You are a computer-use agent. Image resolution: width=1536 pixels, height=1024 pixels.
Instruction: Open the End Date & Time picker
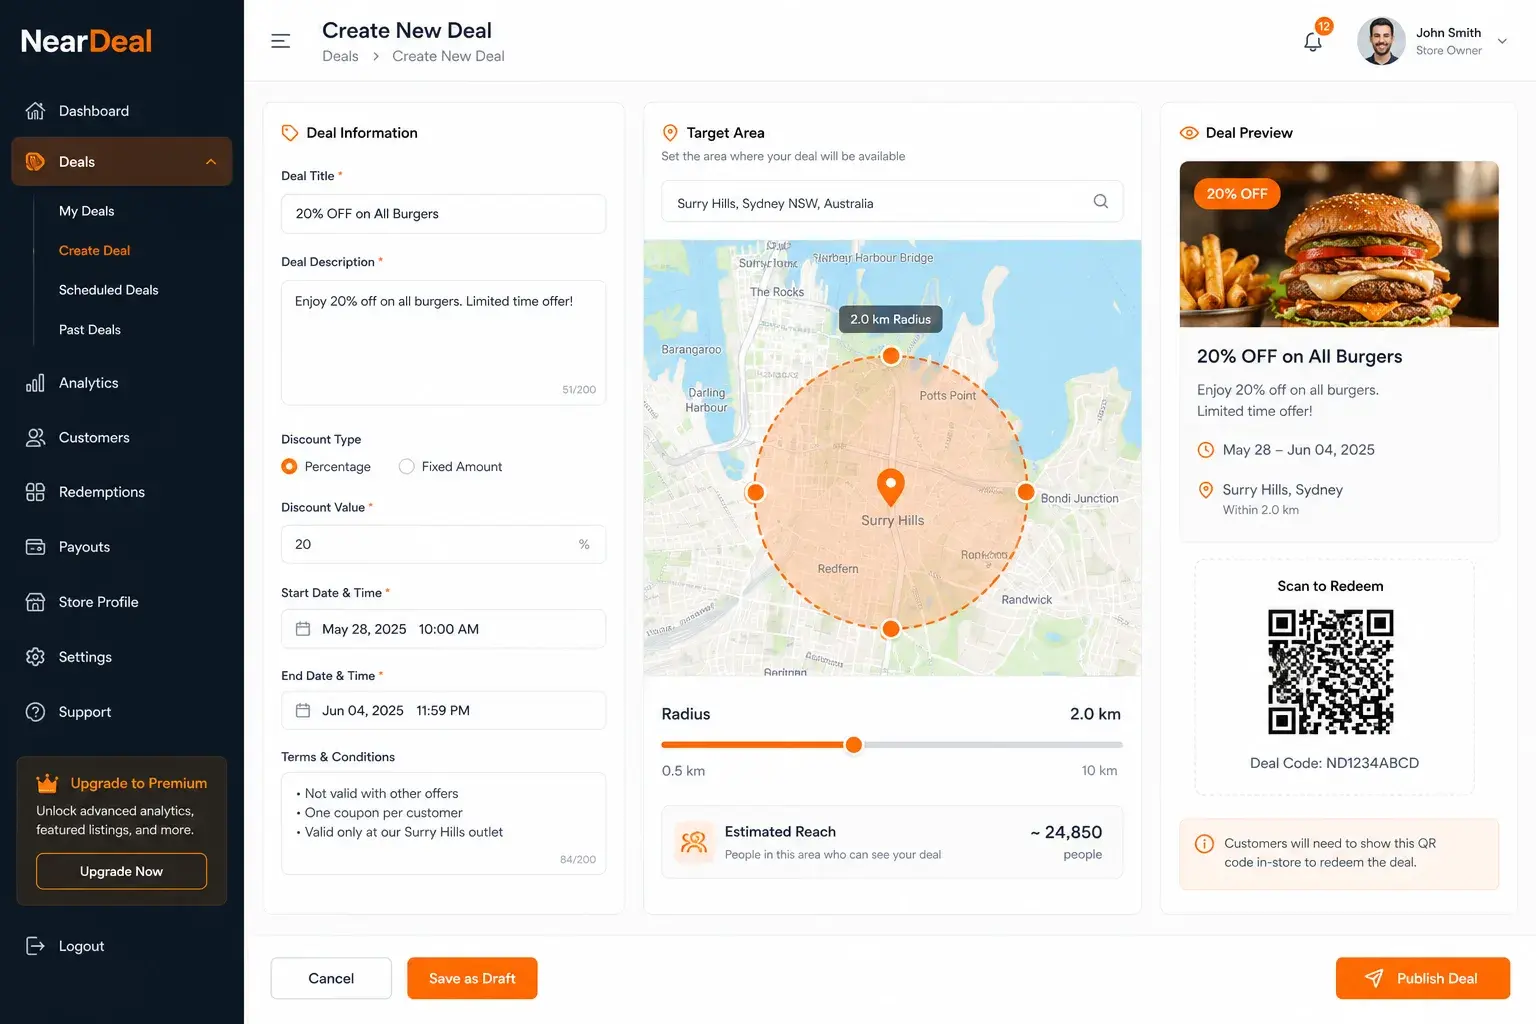tap(443, 710)
